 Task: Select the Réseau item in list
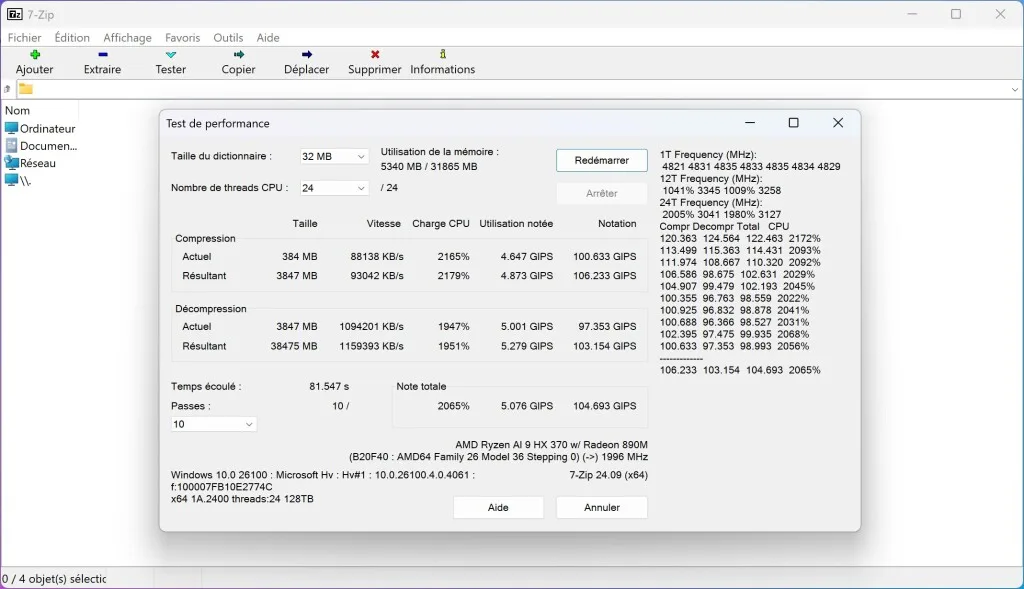point(38,163)
